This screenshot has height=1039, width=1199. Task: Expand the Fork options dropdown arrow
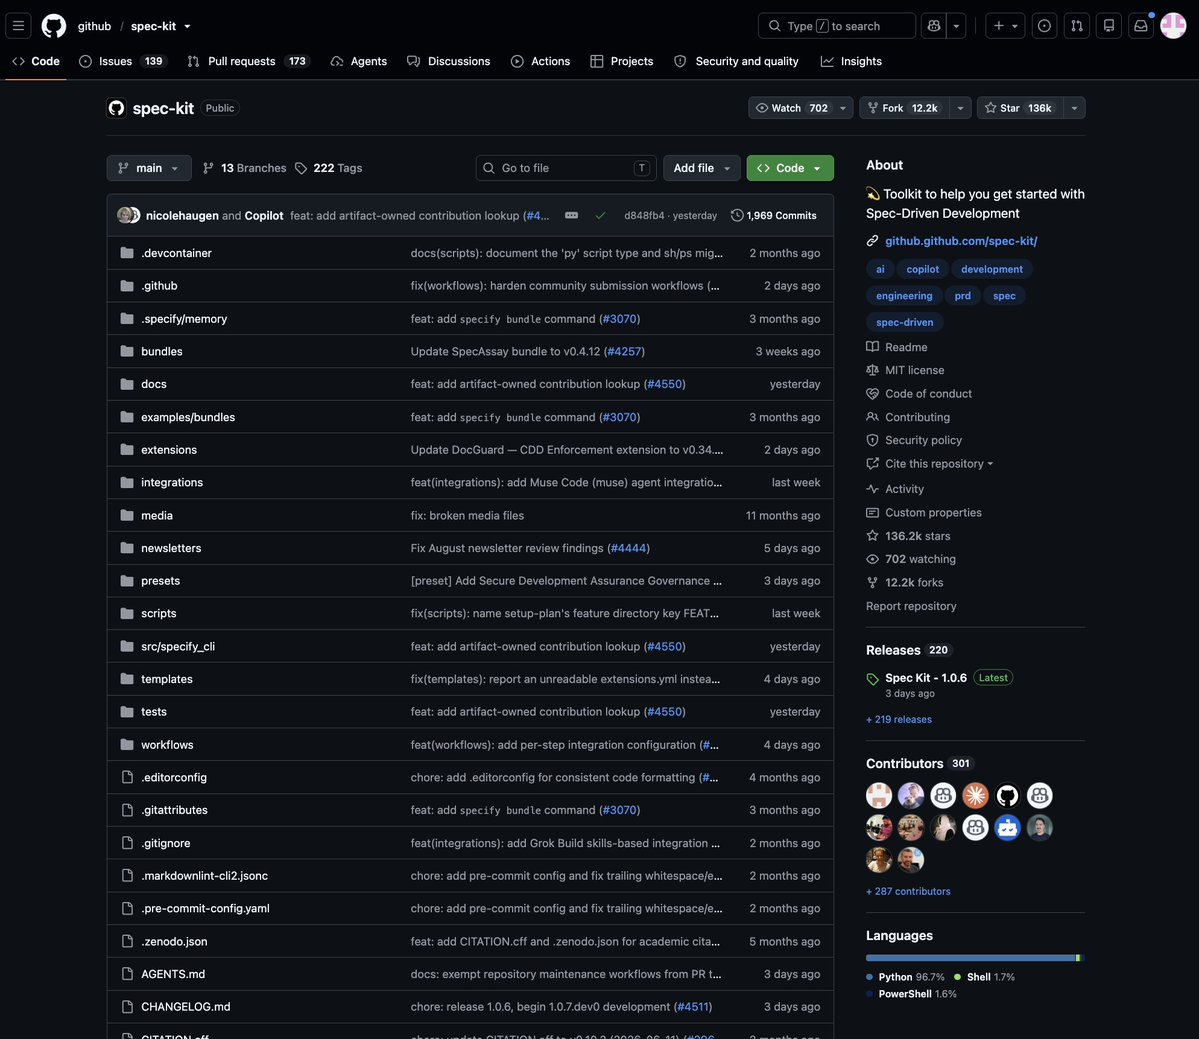pyautogui.click(x=960, y=108)
